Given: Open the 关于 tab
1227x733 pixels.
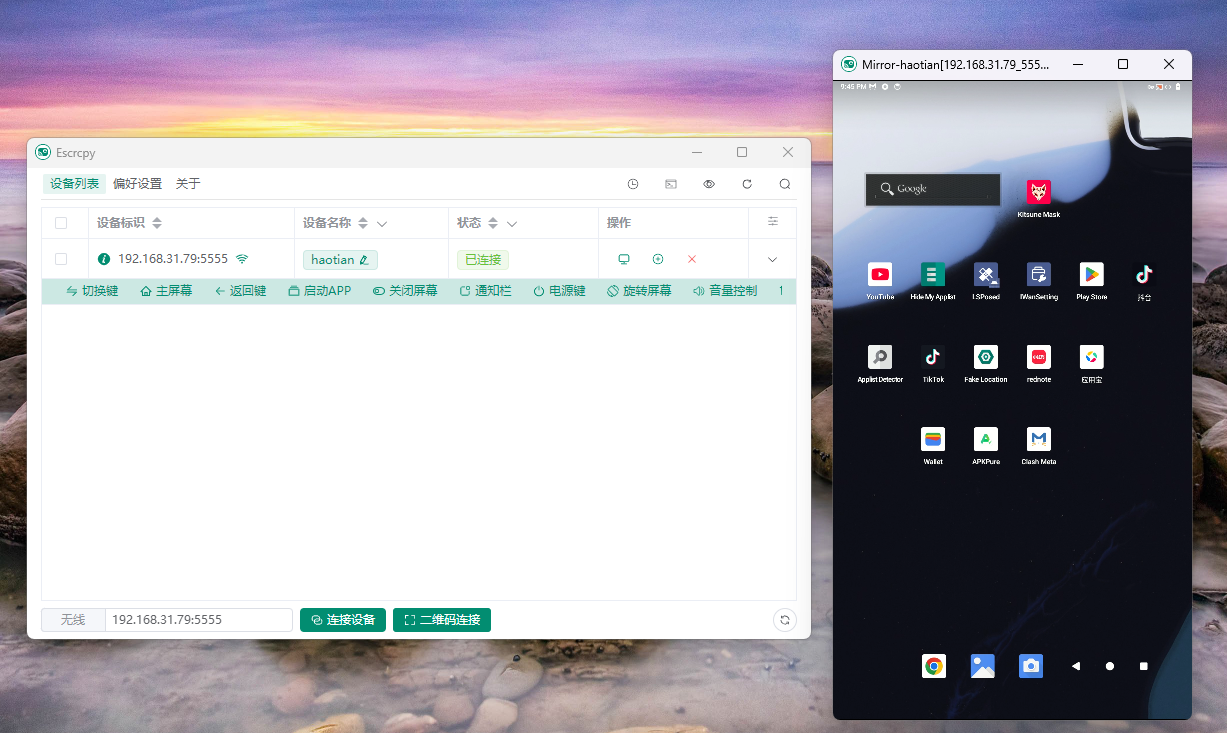Looking at the screenshot, I should pyautogui.click(x=188, y=184).
